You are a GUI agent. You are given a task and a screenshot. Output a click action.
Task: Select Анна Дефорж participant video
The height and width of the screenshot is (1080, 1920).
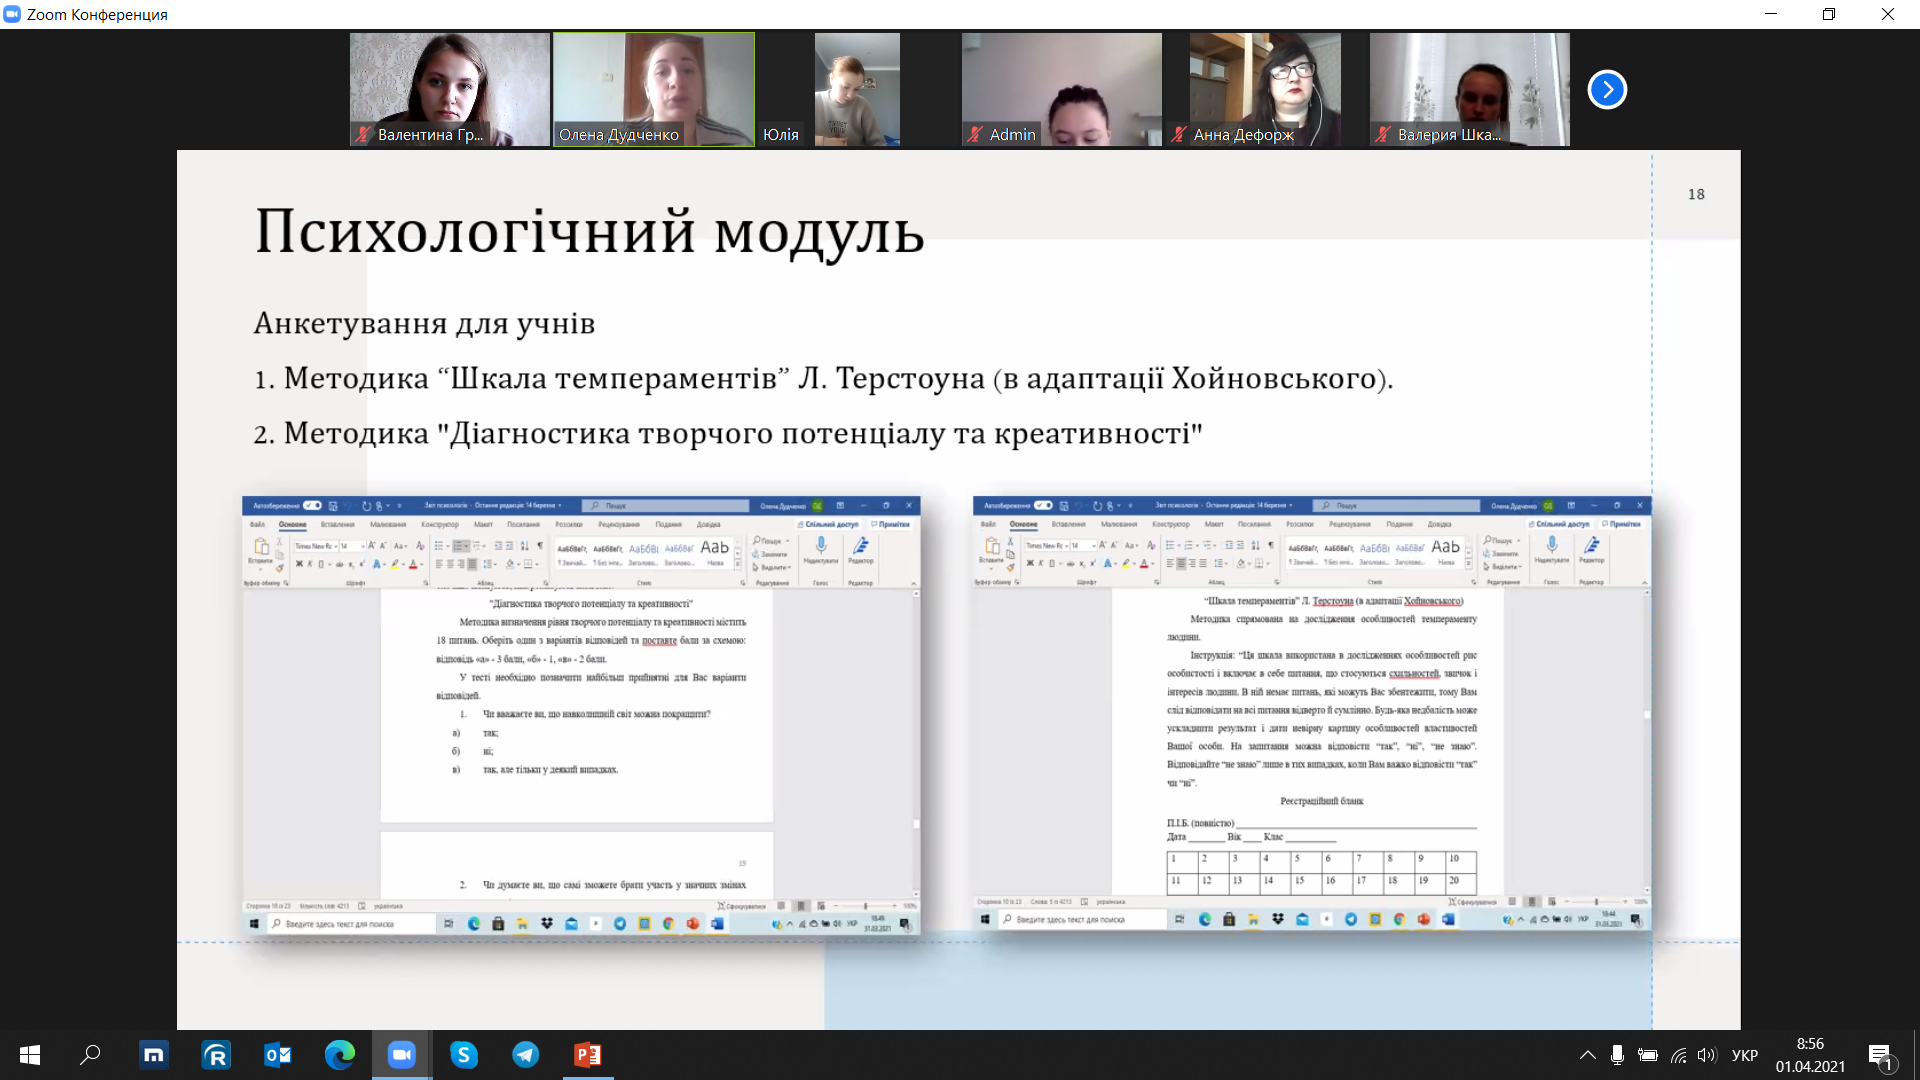[x=1265, y=90]
